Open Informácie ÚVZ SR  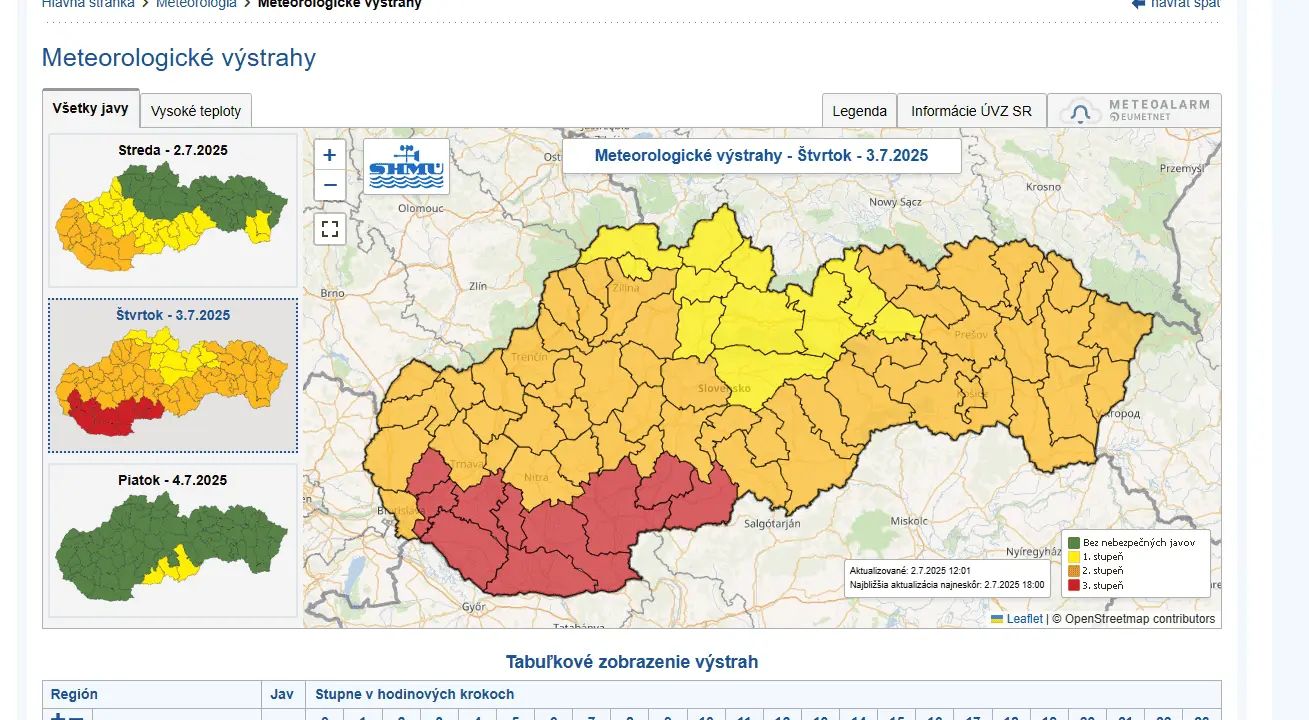click(971, 111)
